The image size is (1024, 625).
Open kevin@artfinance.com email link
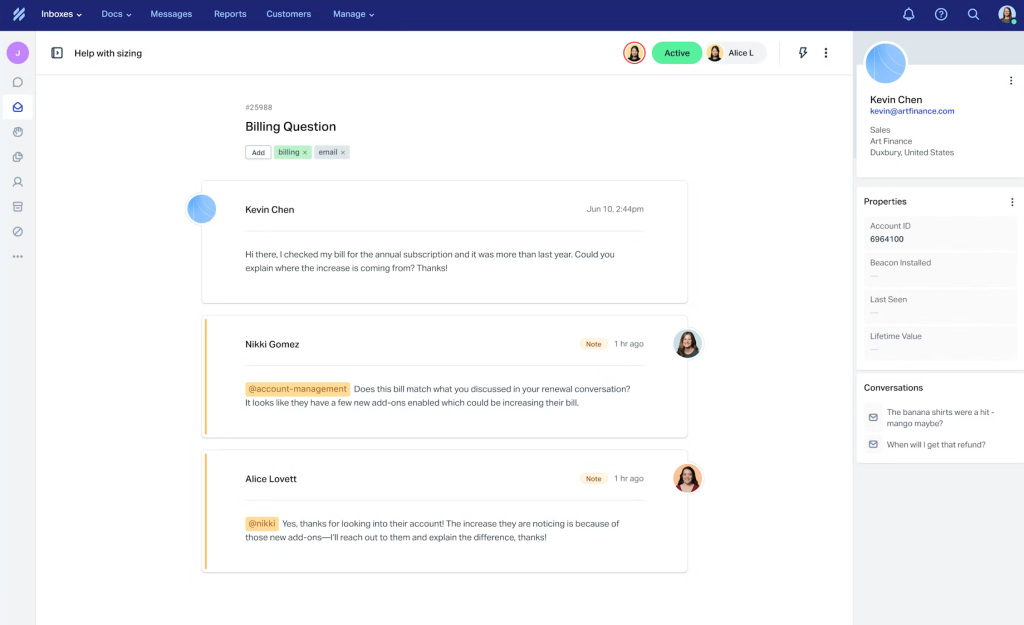(x=912, y=111)
